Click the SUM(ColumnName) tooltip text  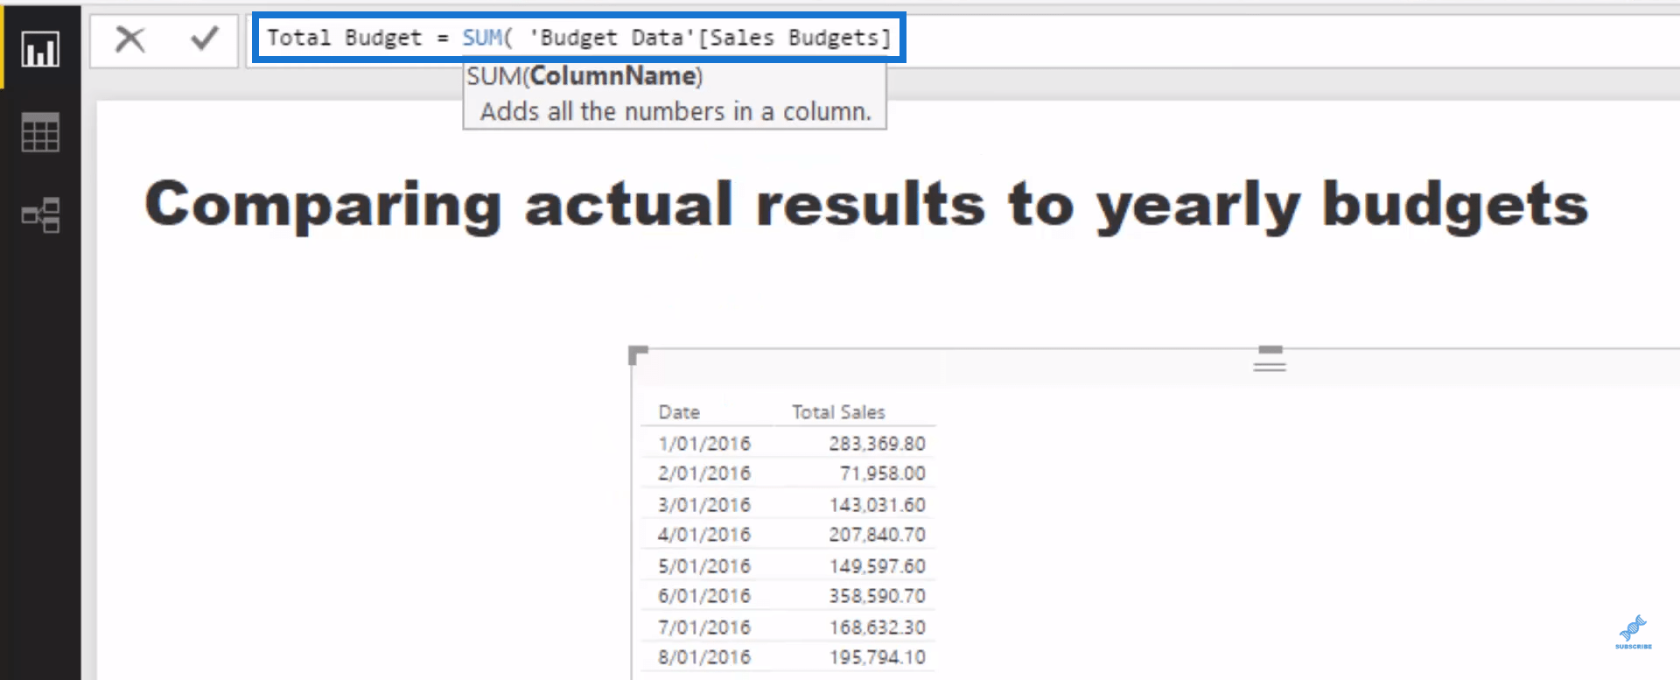(585, 76)
